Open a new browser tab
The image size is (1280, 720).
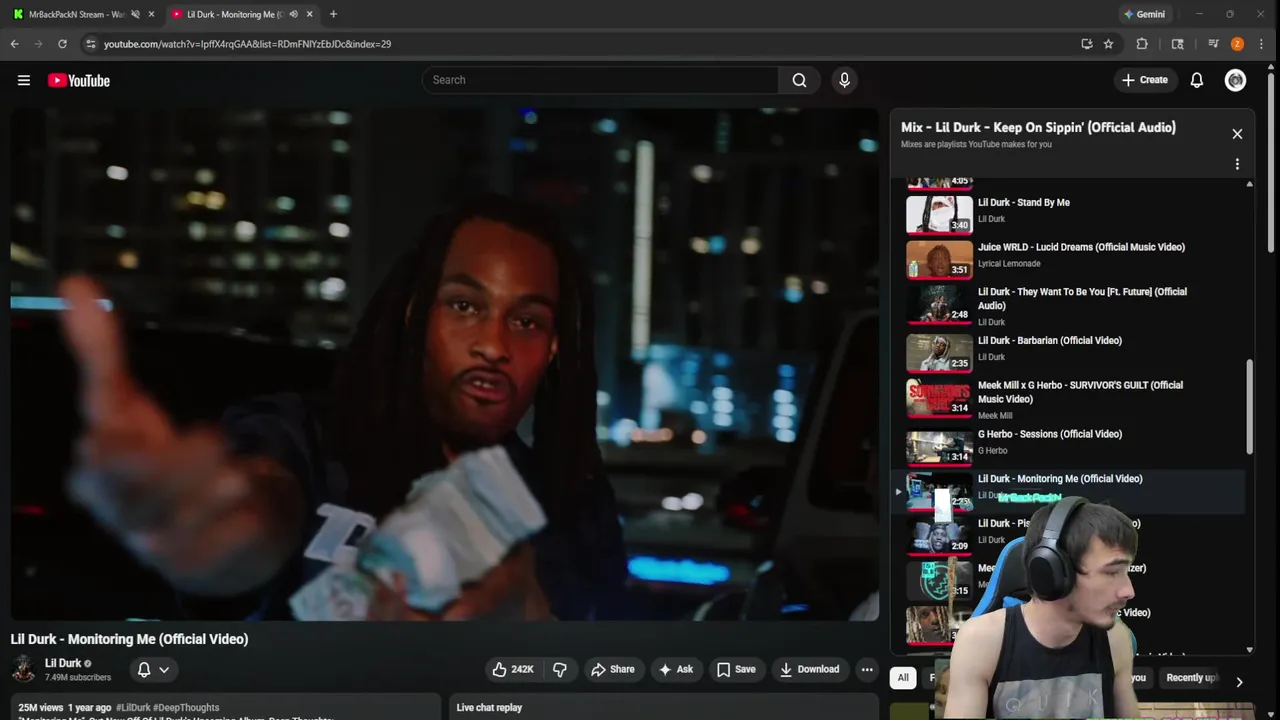pyautogui.click(x=333, y=14)
